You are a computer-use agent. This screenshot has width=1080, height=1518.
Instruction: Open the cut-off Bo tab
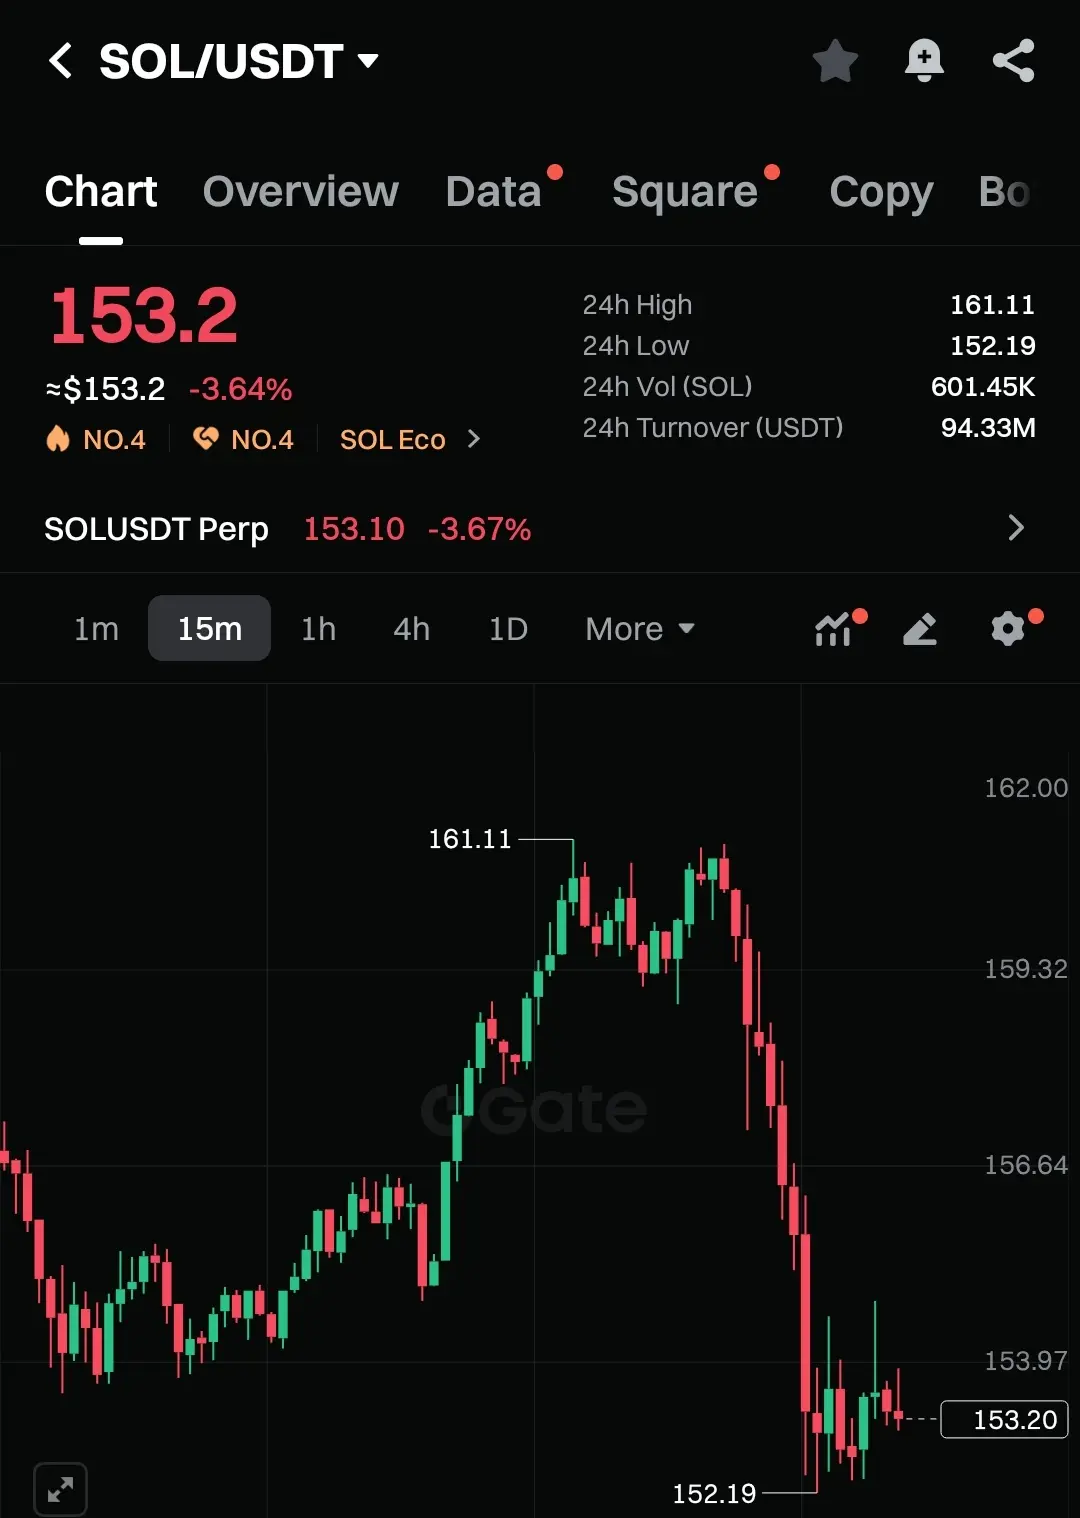coord(1004,191)
